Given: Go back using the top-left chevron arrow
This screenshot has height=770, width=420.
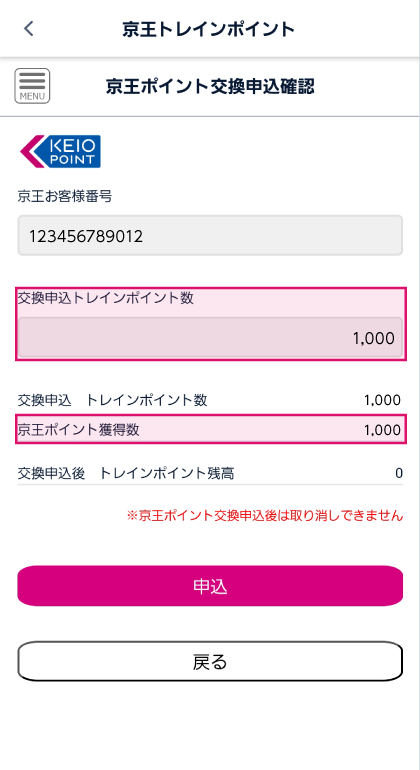Looking at the screenshot, I should click(29, 28).
